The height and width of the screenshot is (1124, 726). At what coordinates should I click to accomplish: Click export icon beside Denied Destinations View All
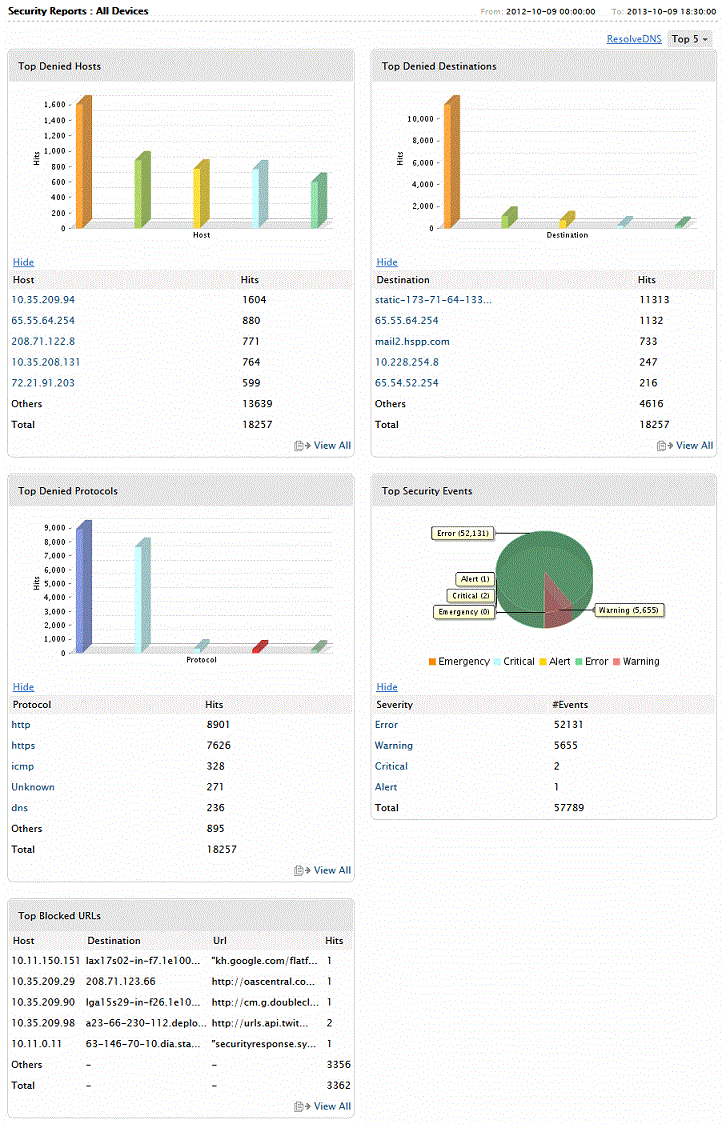(x=664, y=446)
